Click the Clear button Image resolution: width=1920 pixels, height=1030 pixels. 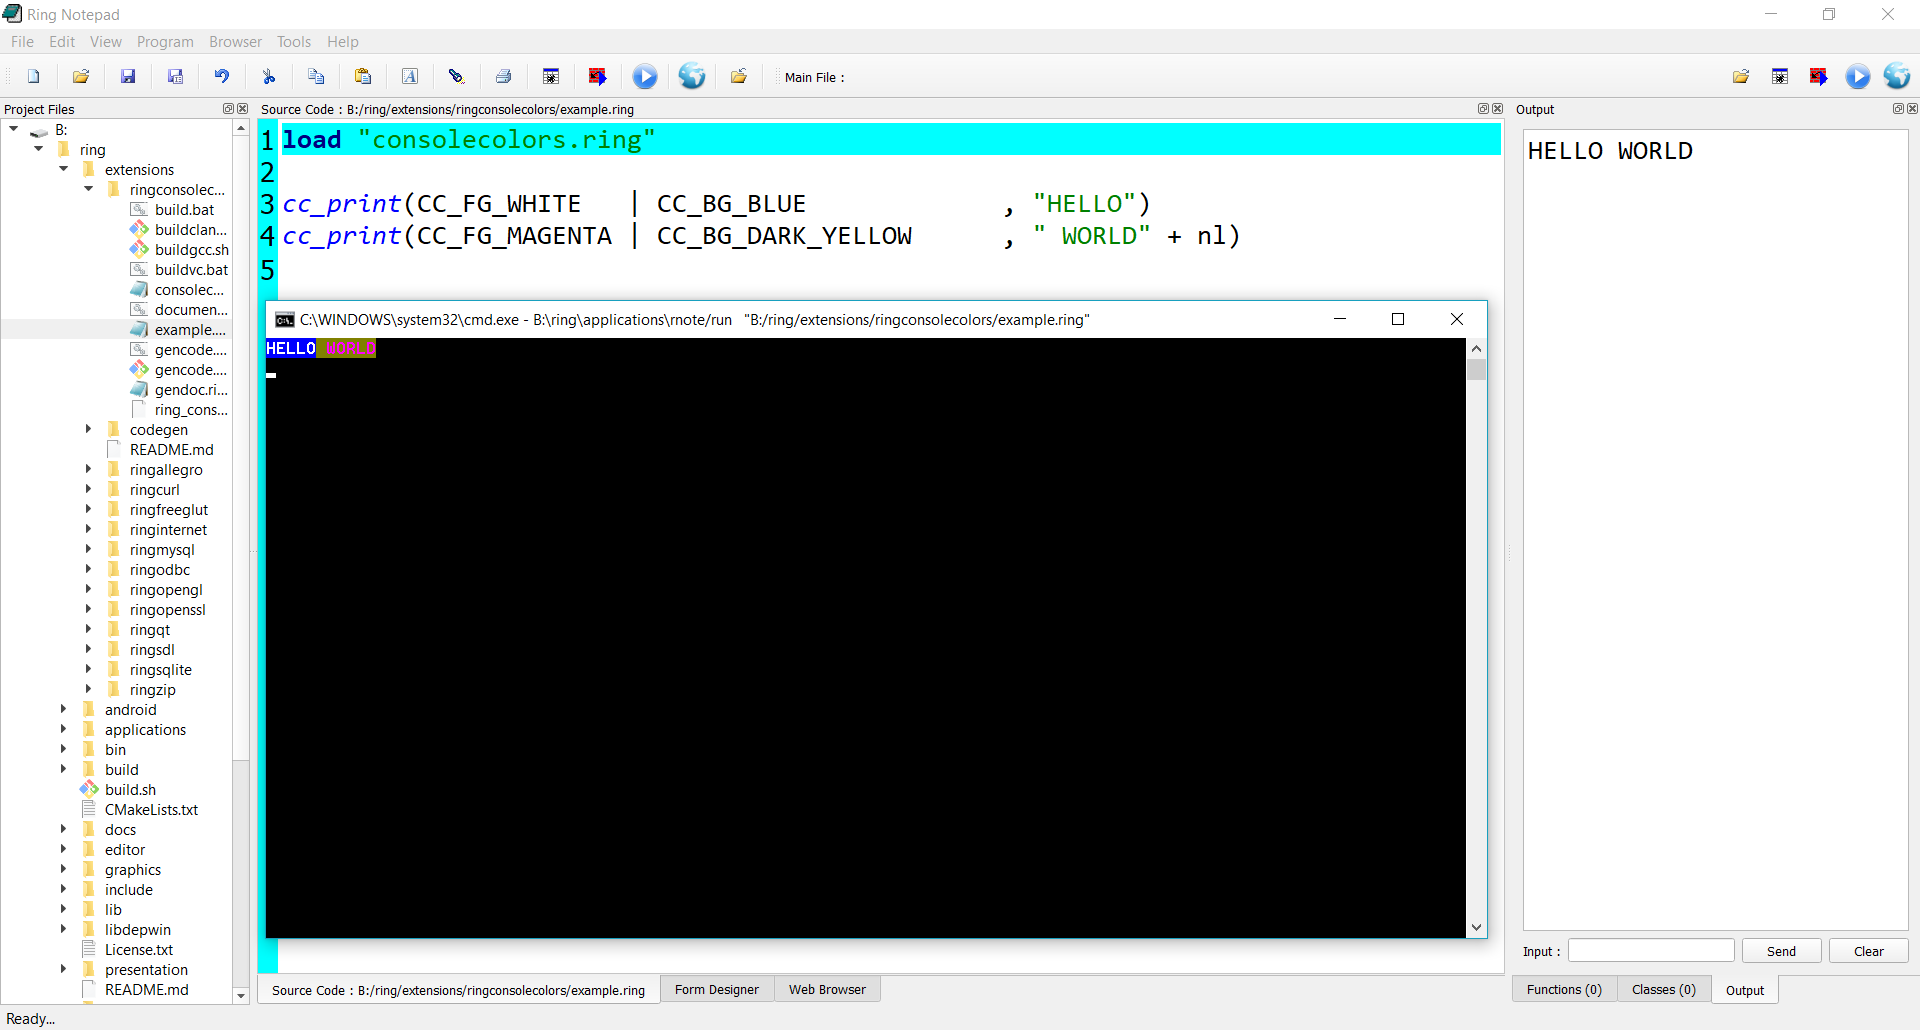tap(1868, 951)
